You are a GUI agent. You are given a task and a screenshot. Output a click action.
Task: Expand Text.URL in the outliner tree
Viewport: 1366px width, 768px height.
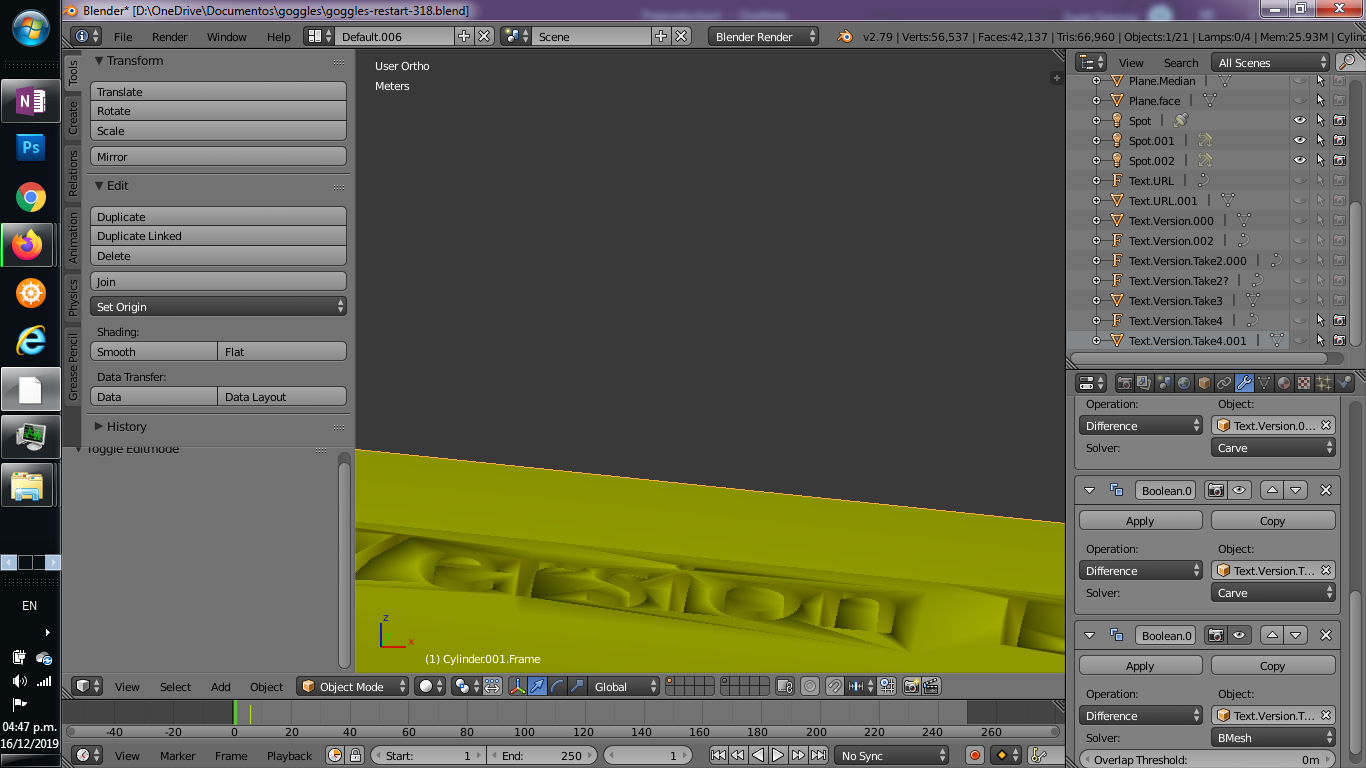[1096, 181]
